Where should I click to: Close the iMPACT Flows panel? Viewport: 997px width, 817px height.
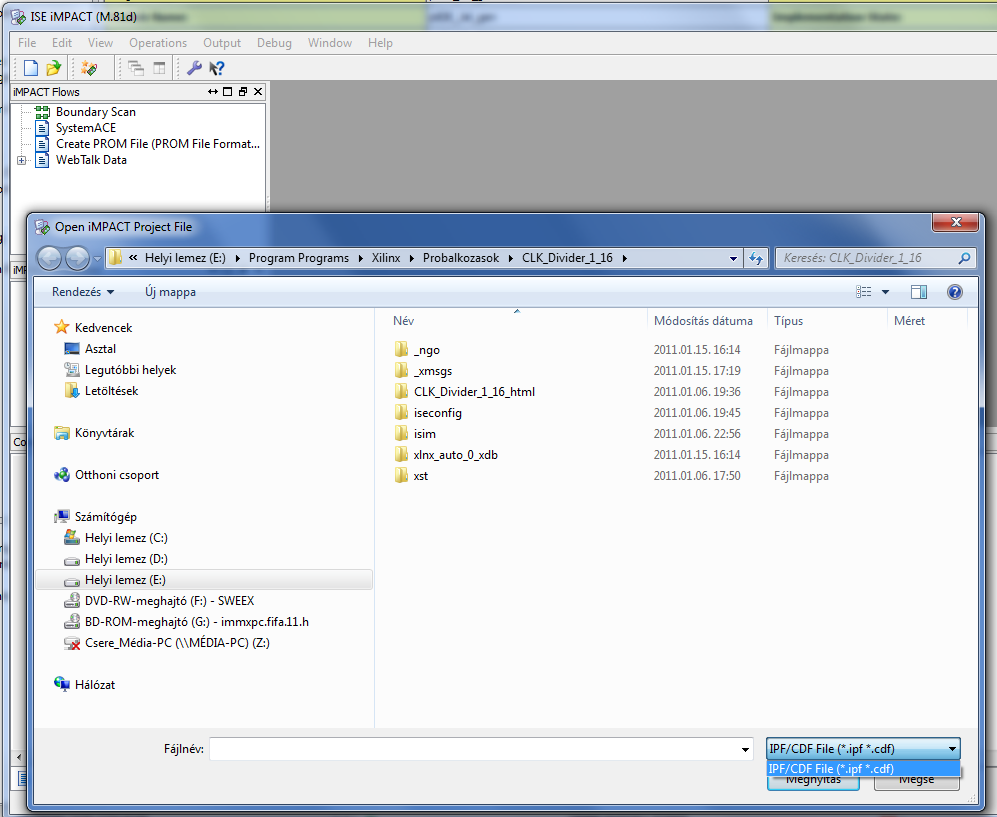(x=258, y=92)
